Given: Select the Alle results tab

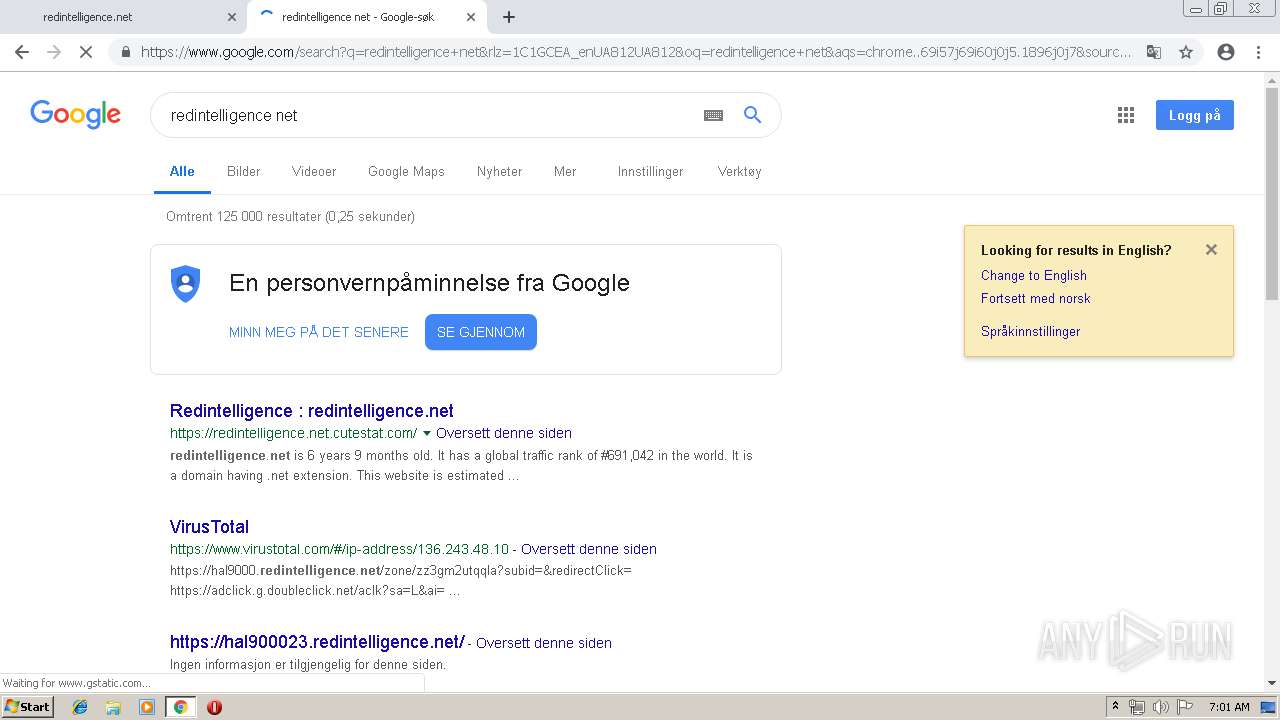Looking at the screenshot, I should pos(182,171).
